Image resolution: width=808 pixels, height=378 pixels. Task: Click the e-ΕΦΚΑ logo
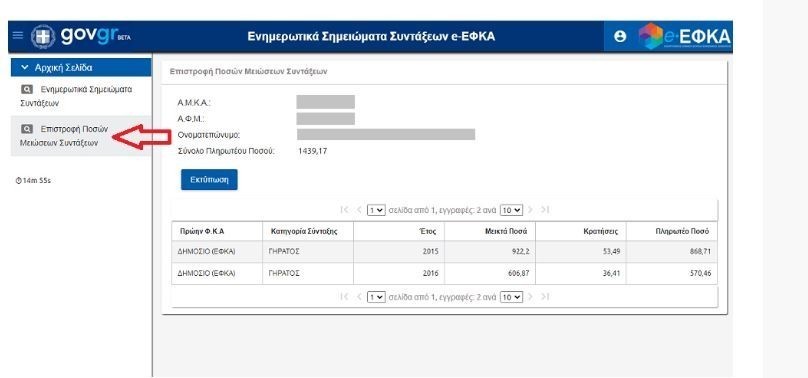tap(684, 36)
